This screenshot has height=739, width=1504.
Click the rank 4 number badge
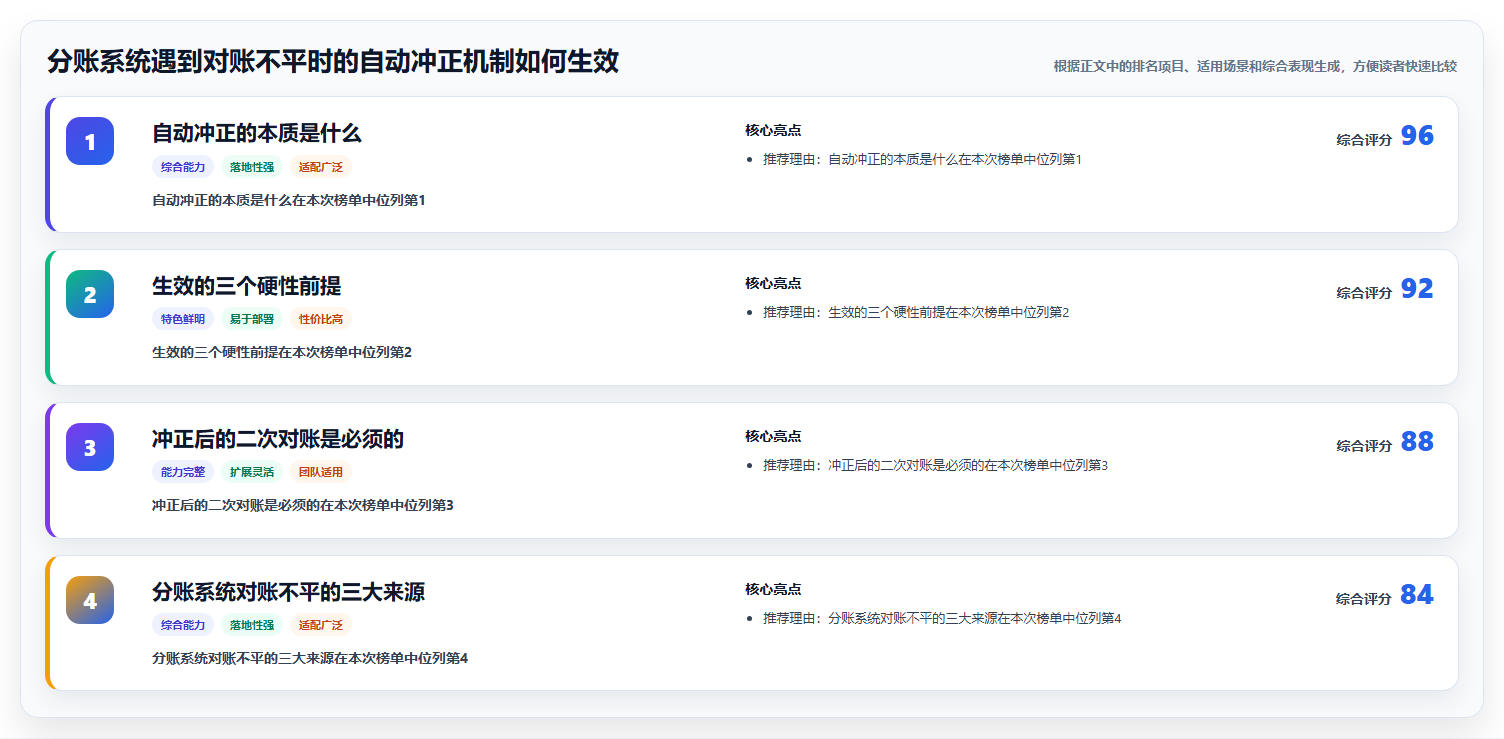90,600
